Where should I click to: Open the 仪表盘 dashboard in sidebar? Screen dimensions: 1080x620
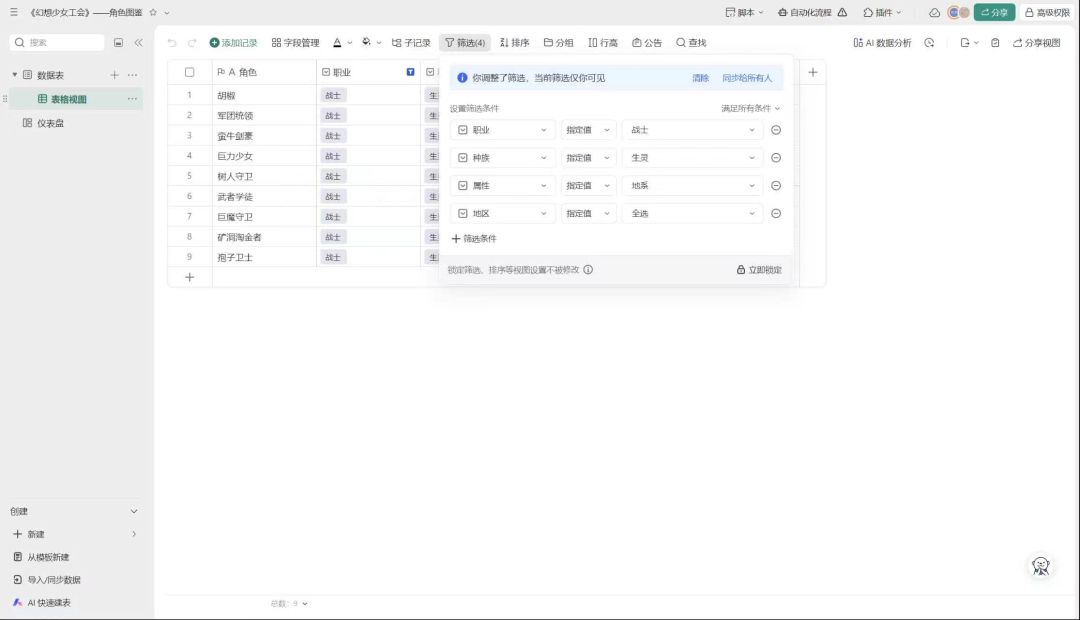[x=50, y=123]
